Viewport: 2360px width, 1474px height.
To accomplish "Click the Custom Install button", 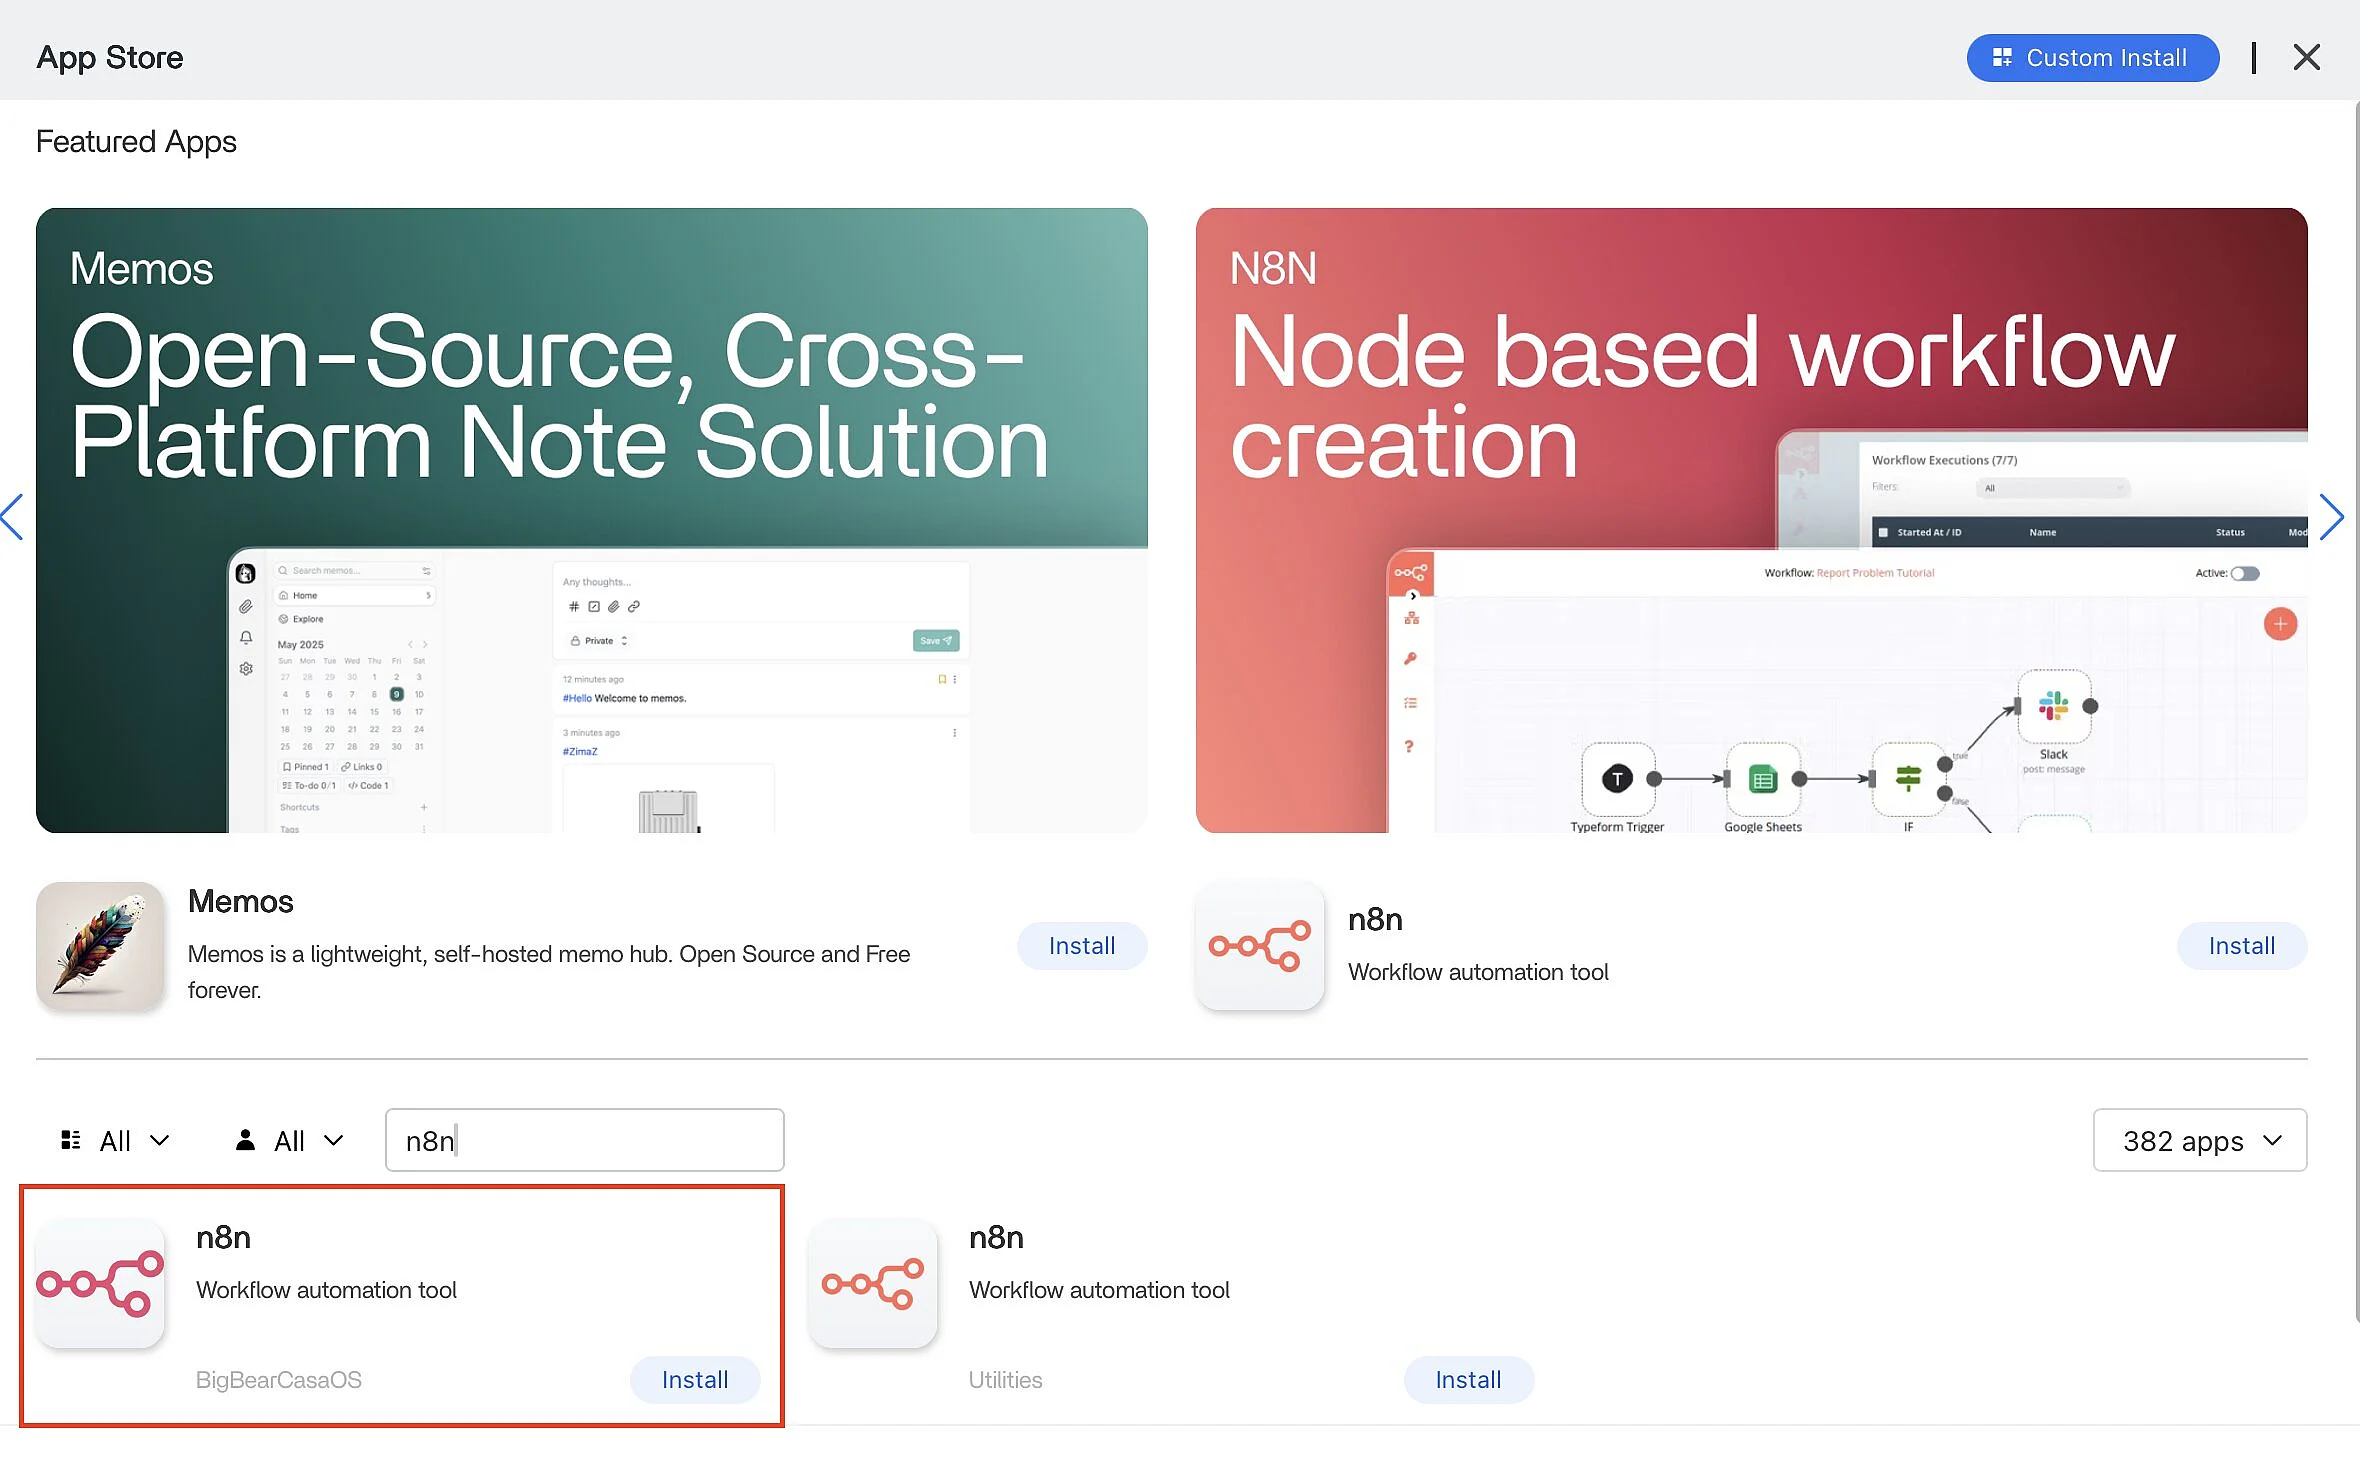I will coord(2092,58).
